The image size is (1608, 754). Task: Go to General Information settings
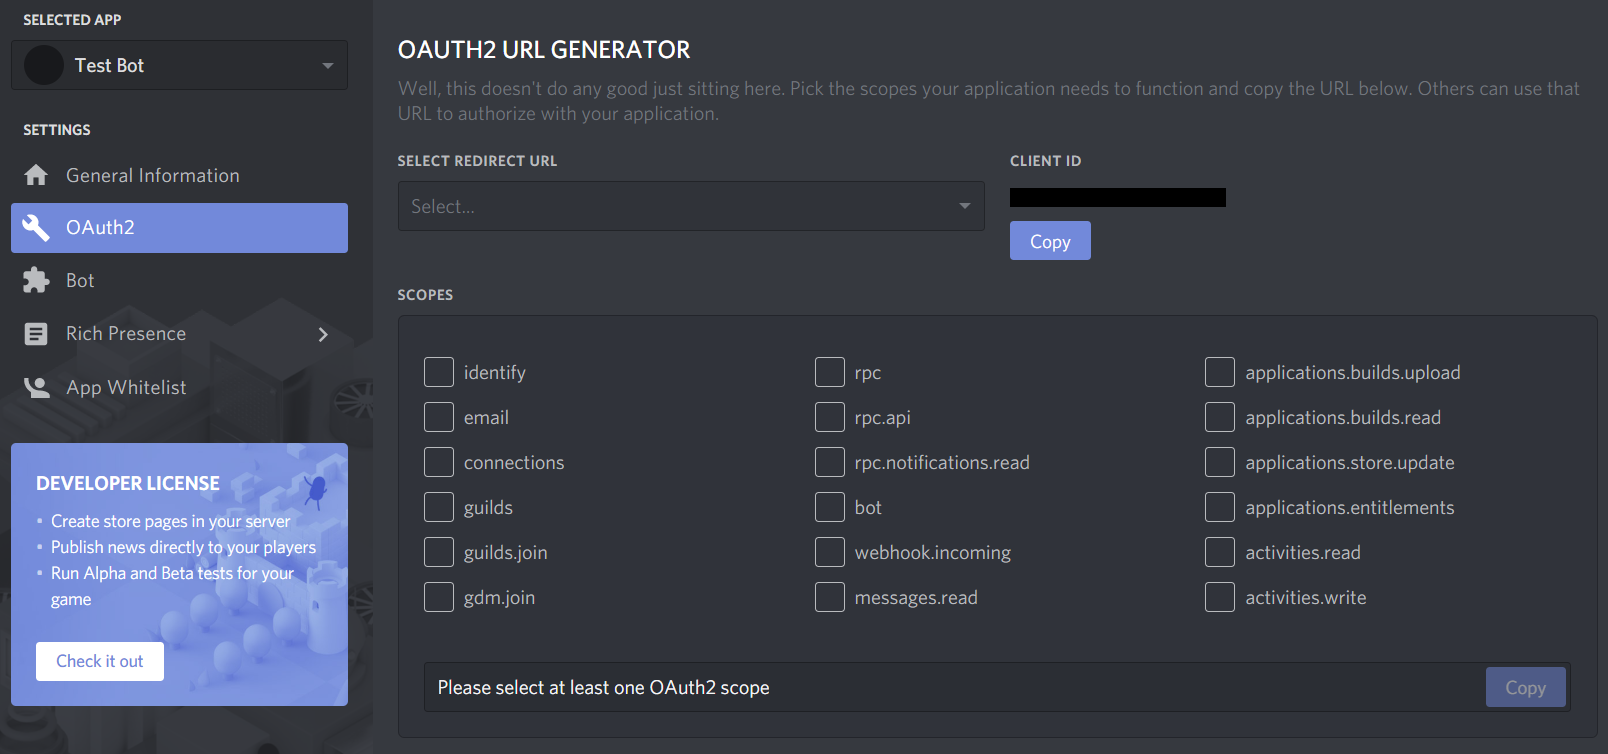[153, 176]
